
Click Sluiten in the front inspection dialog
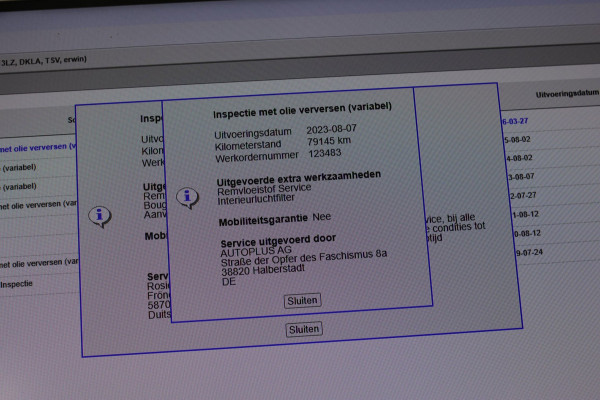point(303,300)
